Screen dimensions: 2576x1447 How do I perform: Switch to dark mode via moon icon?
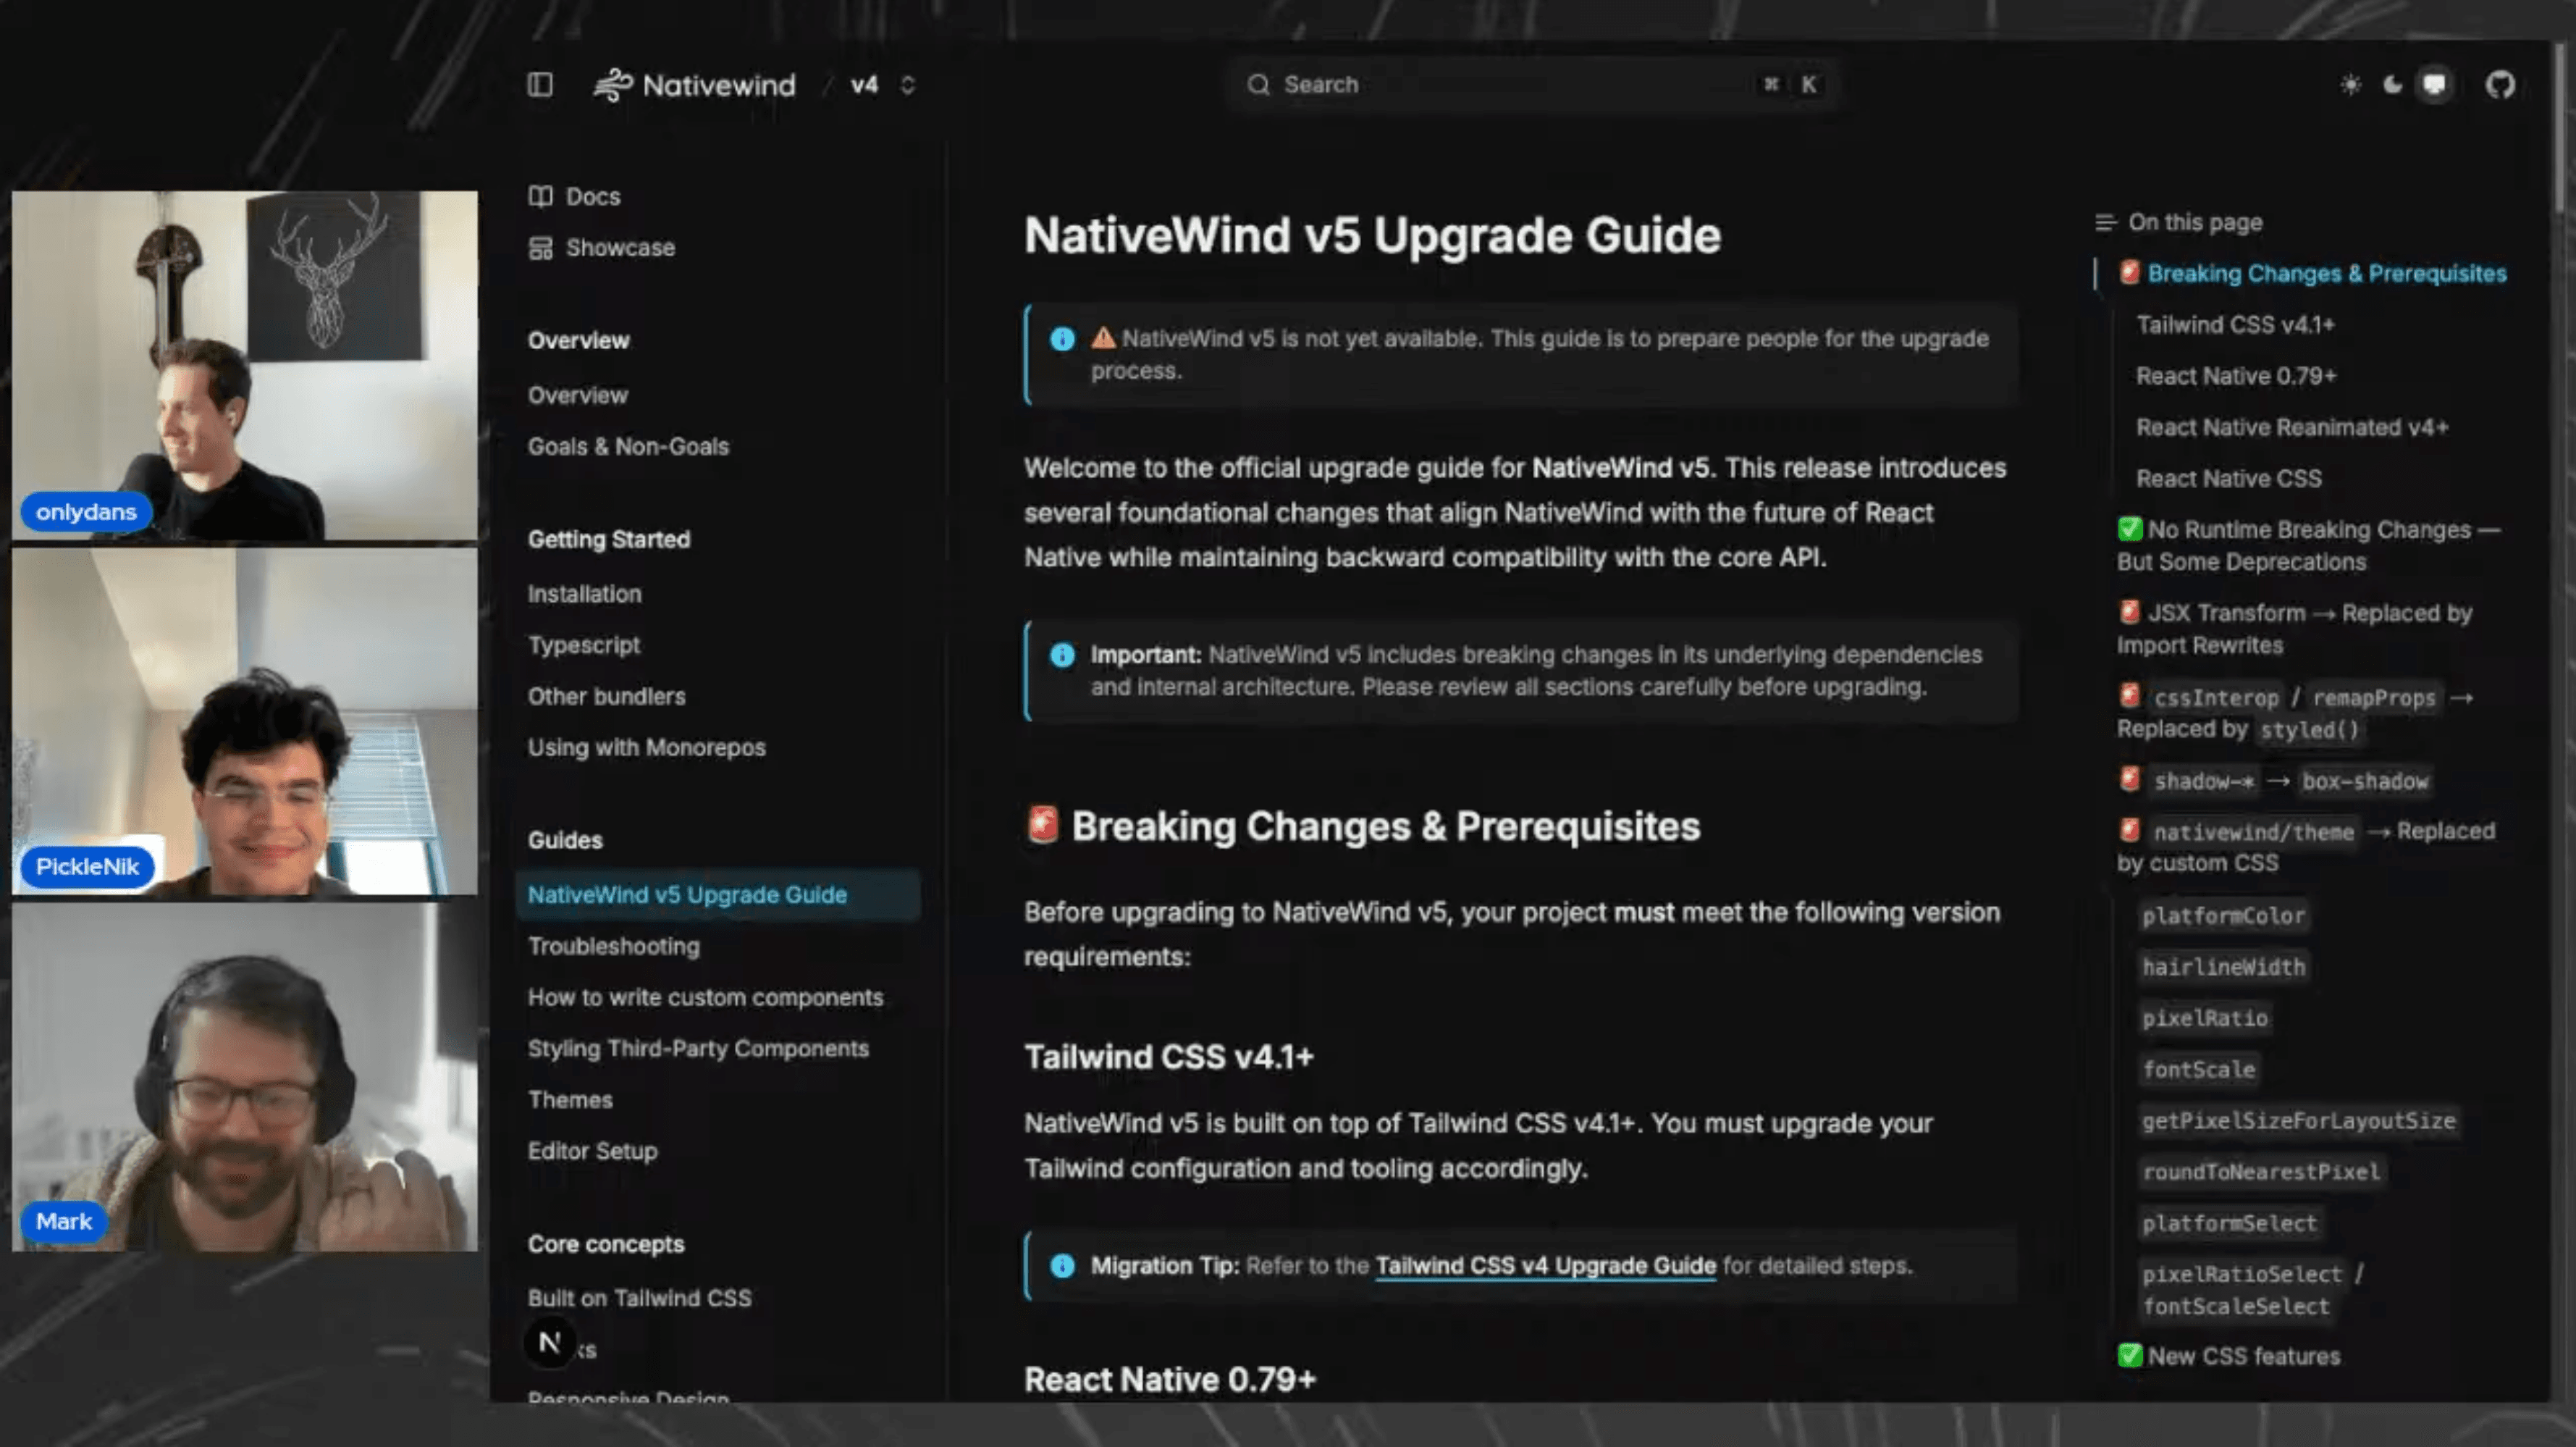tap(2394, 85)
